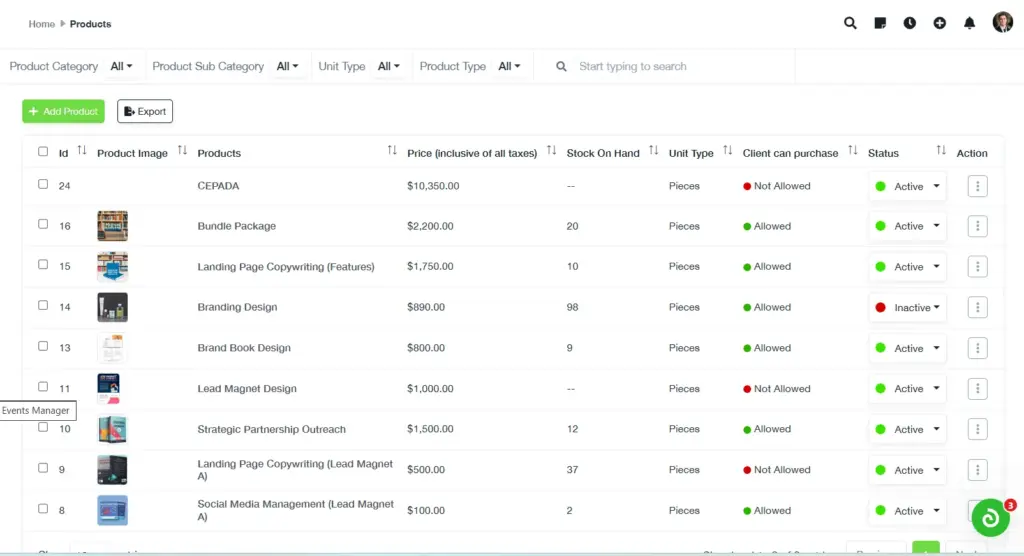The image size is (1024, 556).
Task: Click the CEPADA product name
Action: (x=218, y=186)
